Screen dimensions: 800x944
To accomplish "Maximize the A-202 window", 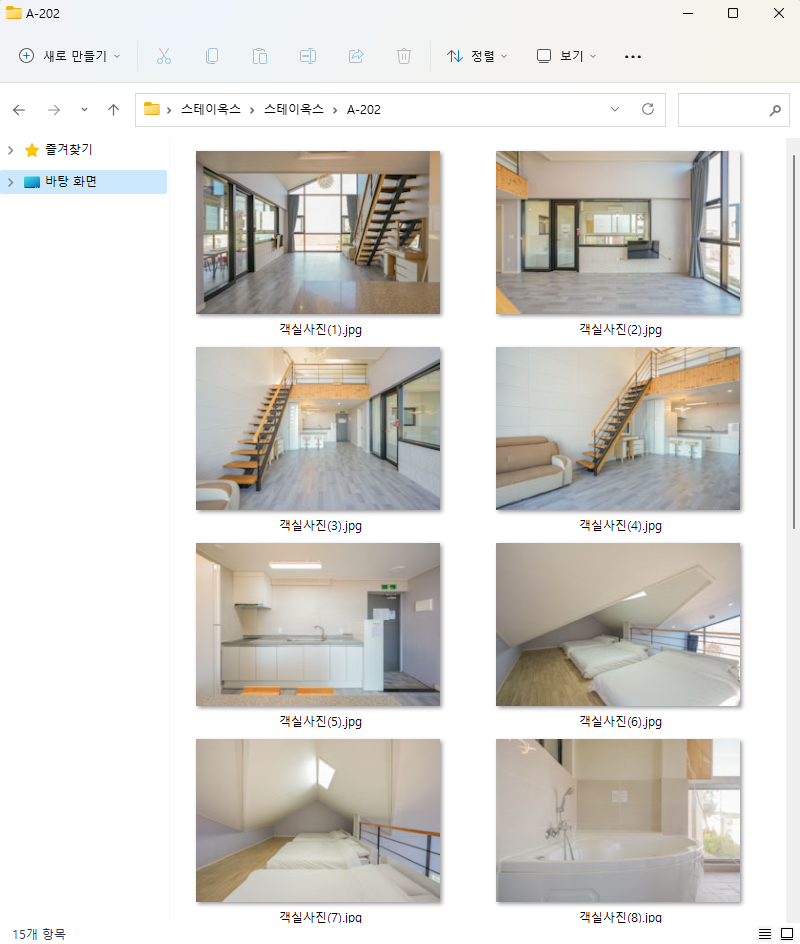I will click(733, 13).
